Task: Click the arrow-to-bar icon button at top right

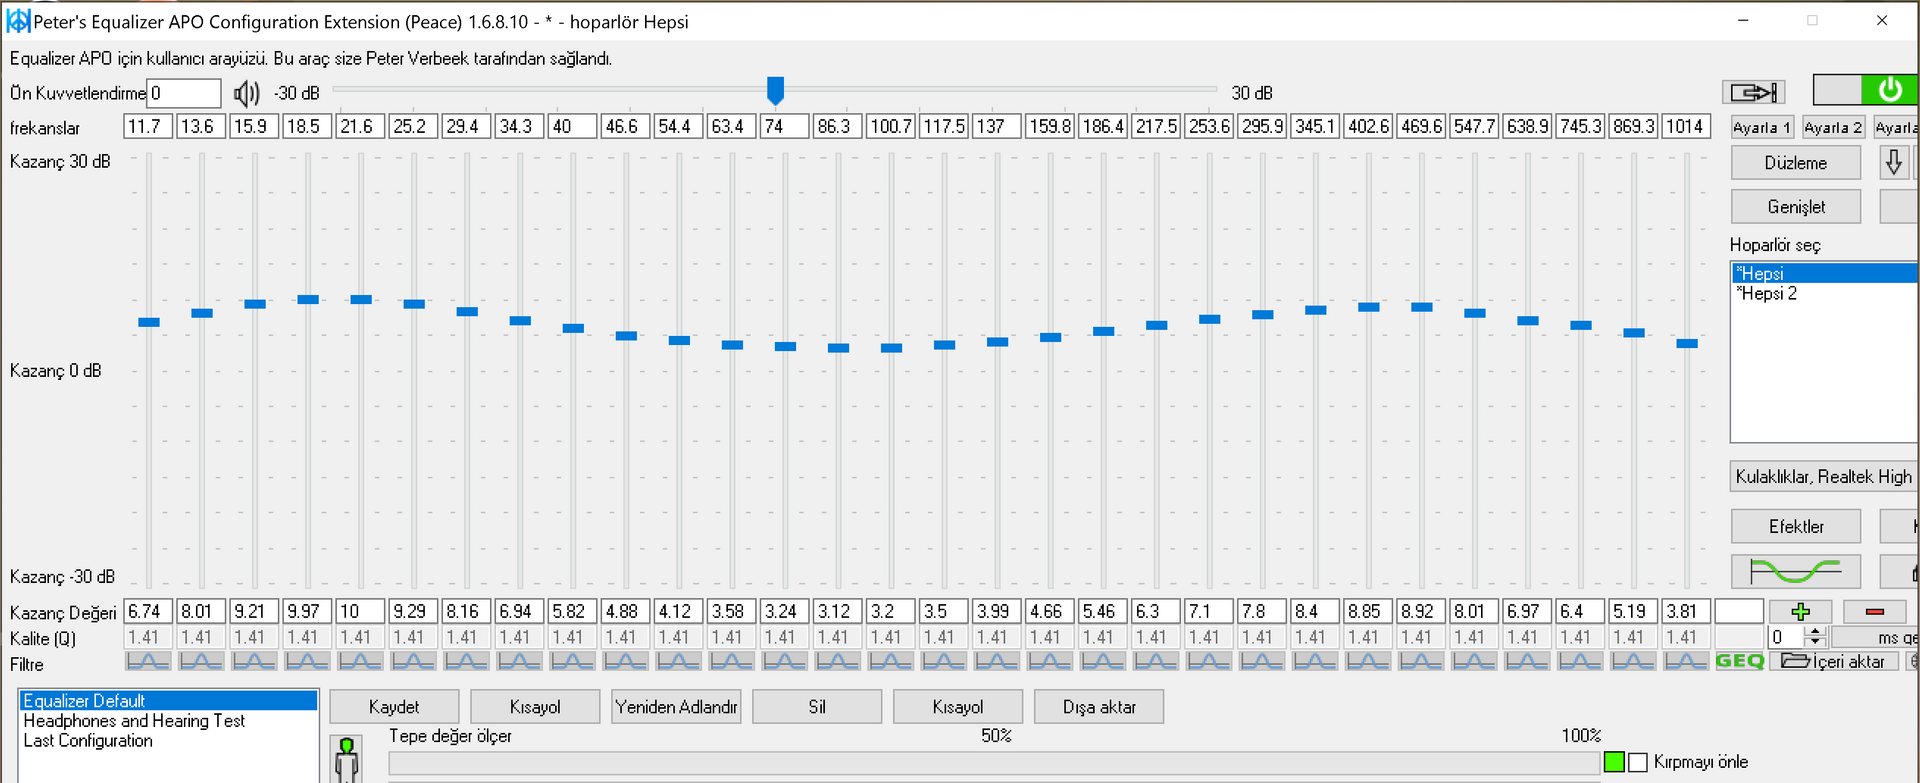Action: pyautogui.click(x=1754, y=93)
